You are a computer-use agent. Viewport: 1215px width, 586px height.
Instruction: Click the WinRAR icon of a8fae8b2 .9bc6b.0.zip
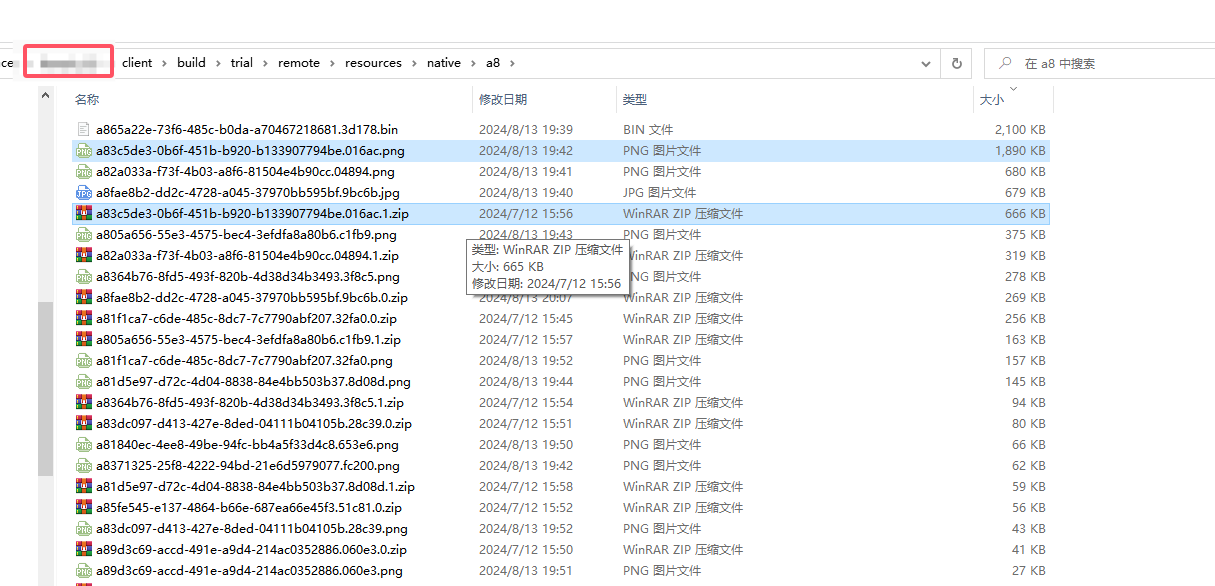point(84,297)
